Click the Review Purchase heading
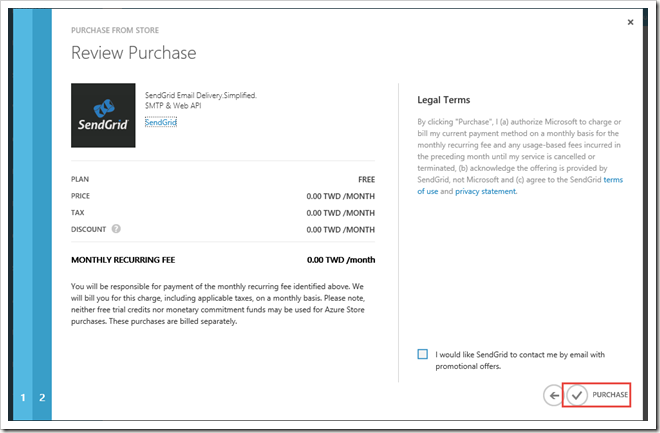This screenshot has height=433, width=660. pyautogui.click(x=134, y=53)
